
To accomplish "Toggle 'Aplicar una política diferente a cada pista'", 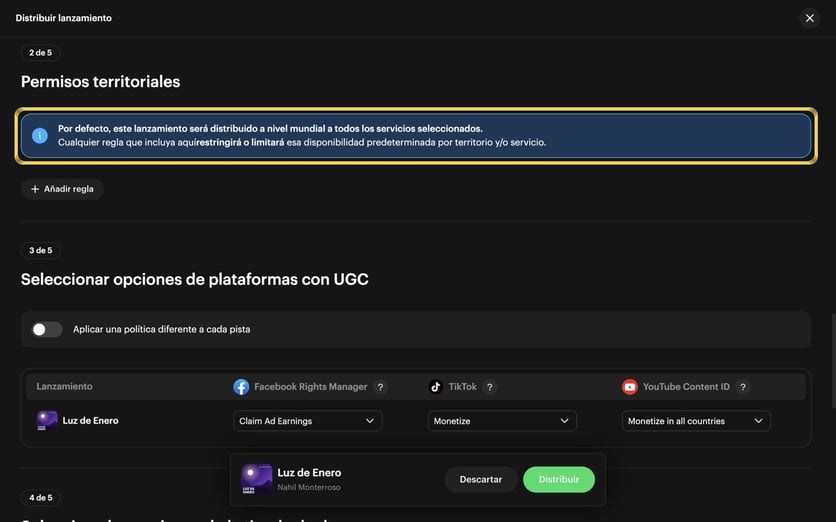I will coord(47,330).
